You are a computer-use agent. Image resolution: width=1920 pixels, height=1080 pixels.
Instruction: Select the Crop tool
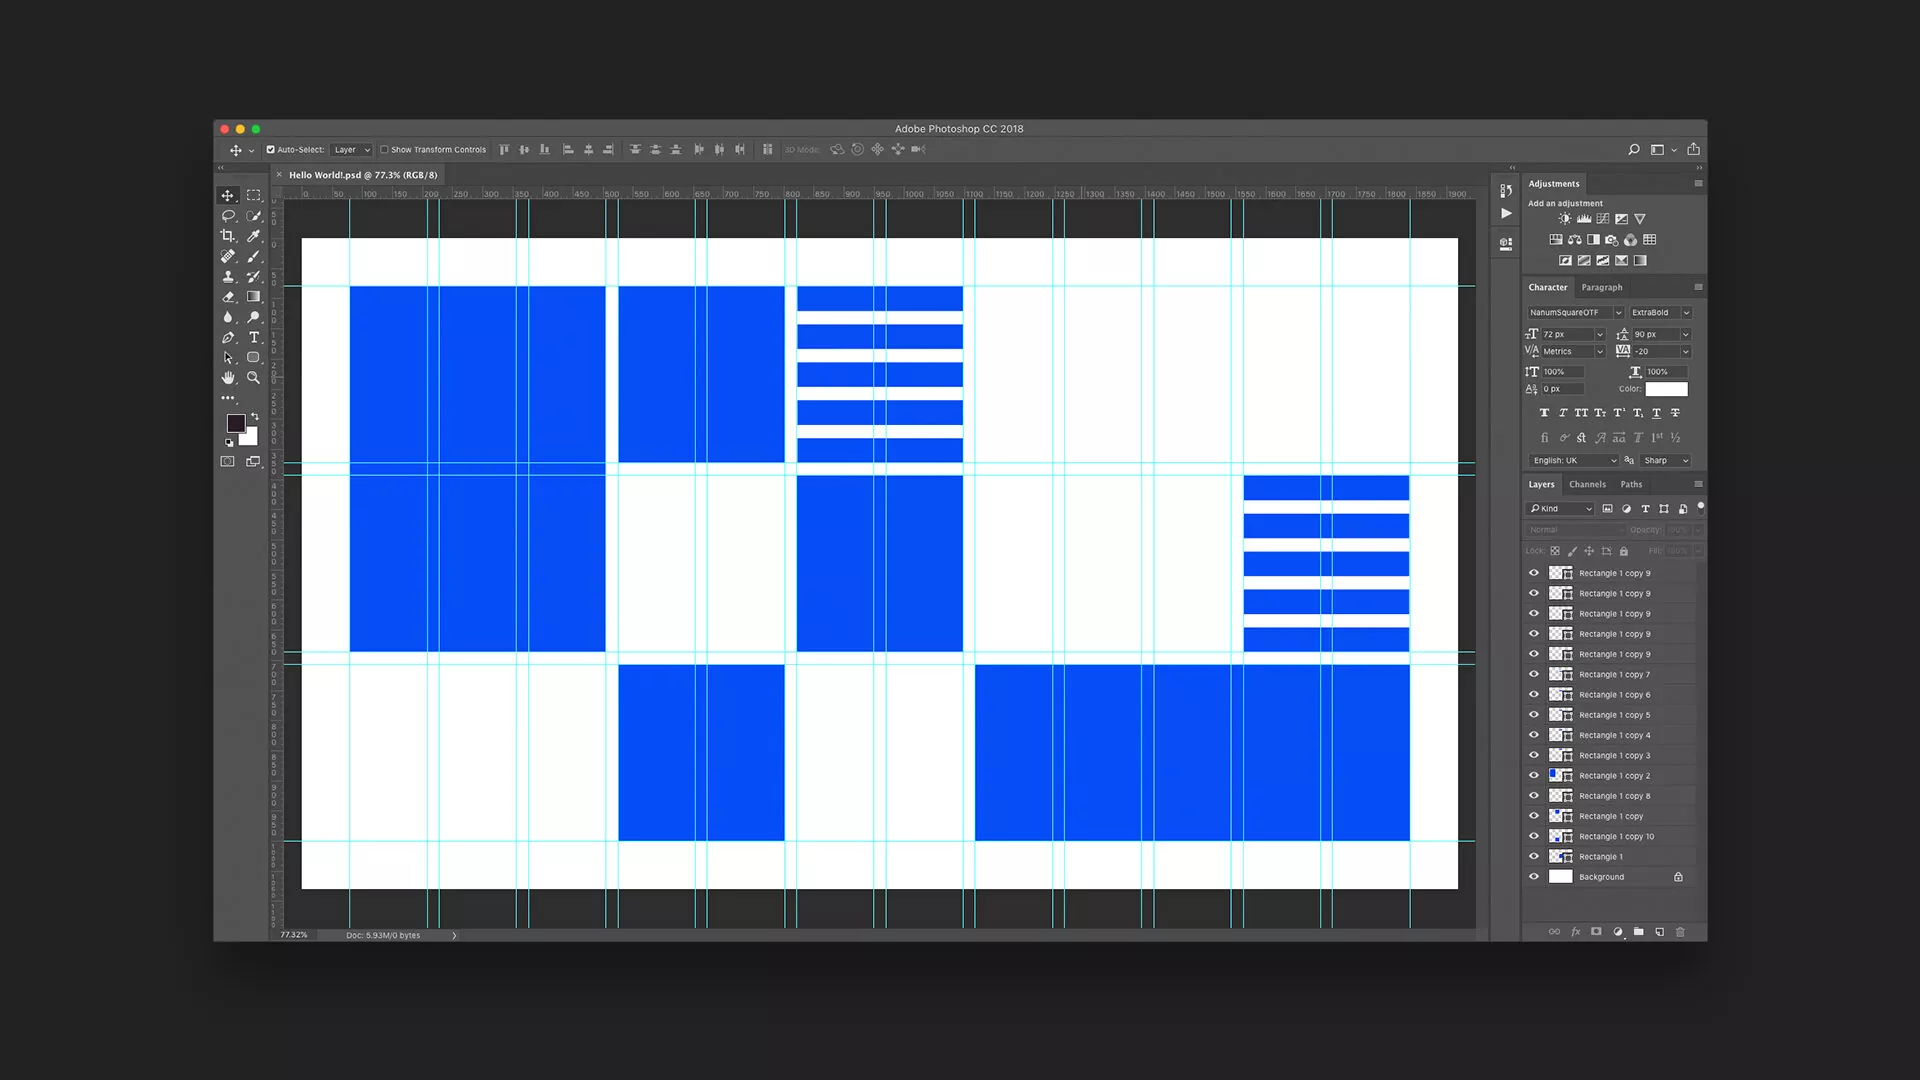[x=228, y=236]
